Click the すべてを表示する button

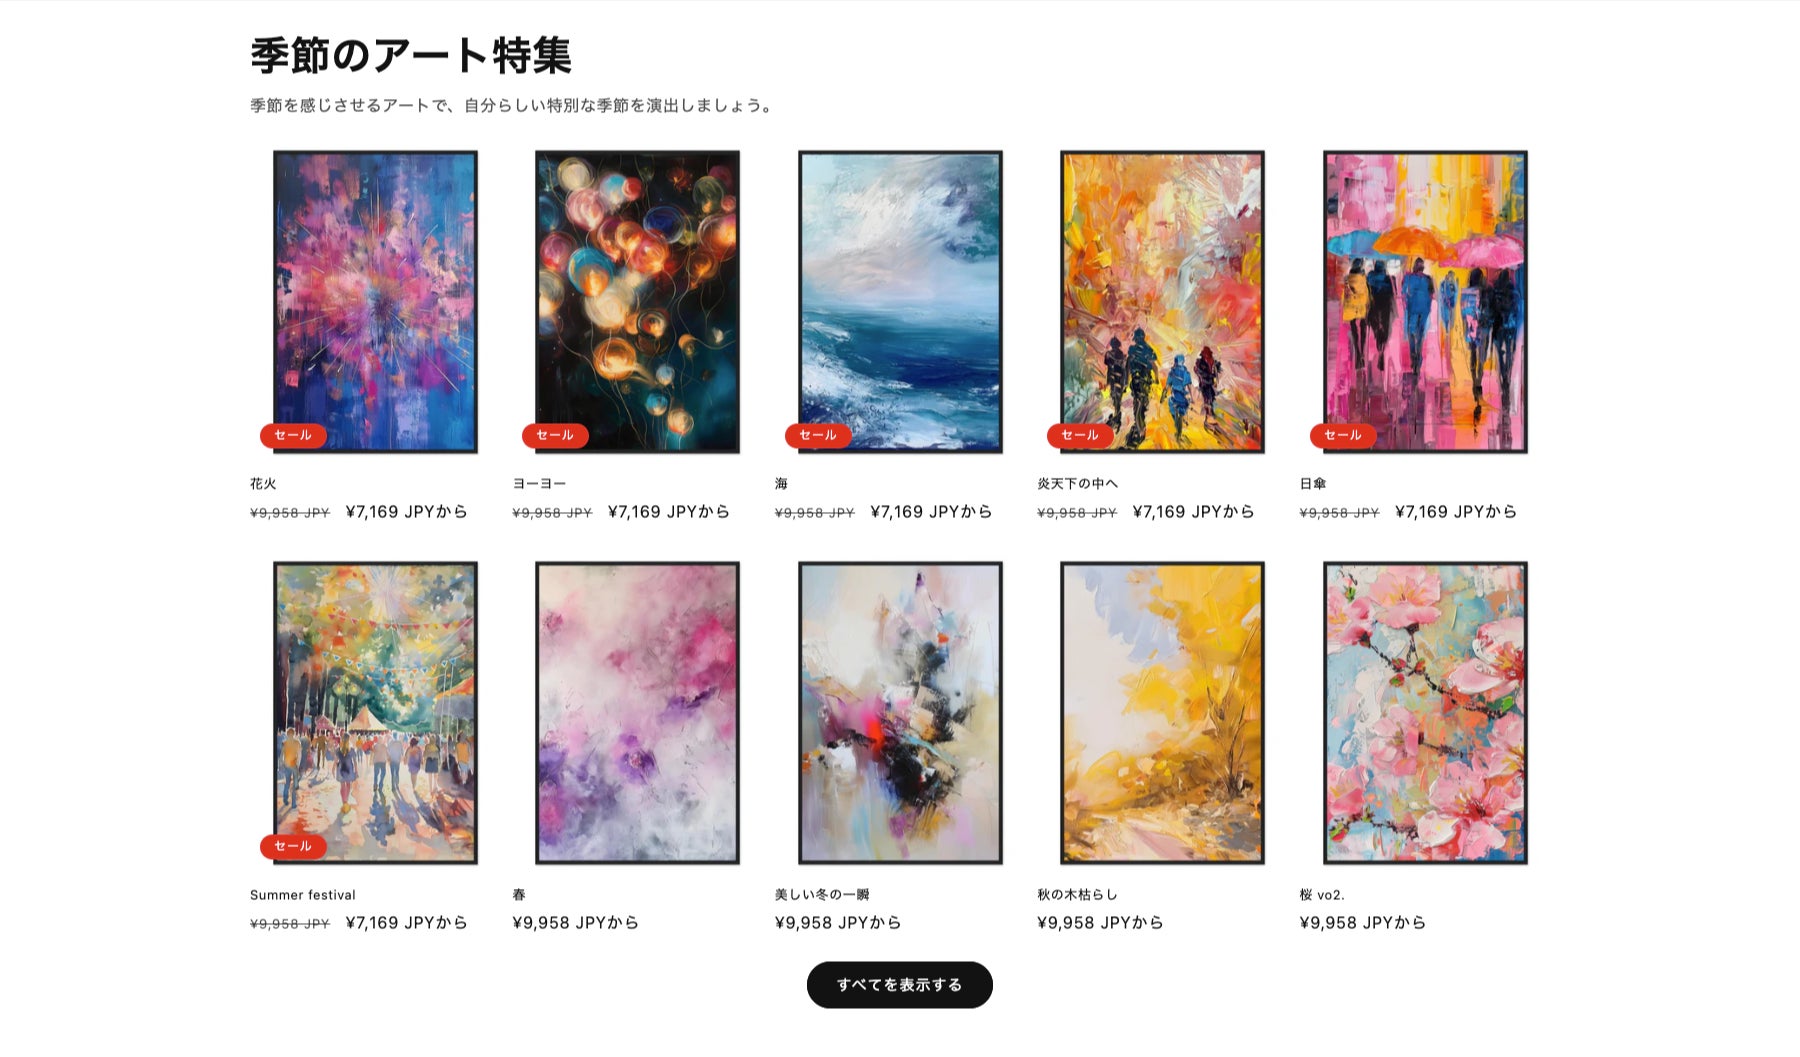[900, 985]
